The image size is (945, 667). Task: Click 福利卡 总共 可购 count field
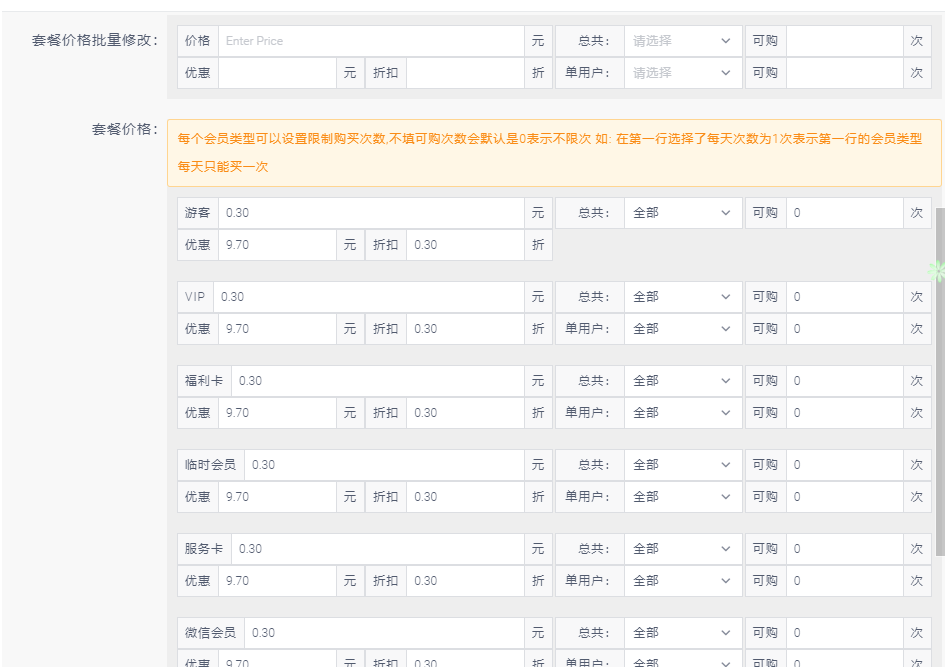pyautogui.click(x=845, y=381)
